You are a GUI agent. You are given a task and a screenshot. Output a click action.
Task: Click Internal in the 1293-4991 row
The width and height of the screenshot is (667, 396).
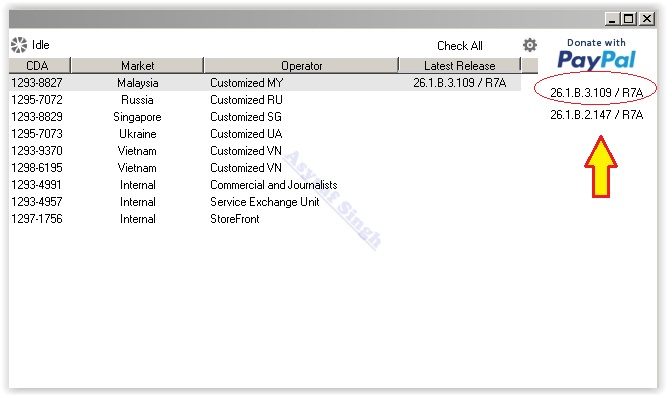tap(137, 185)
